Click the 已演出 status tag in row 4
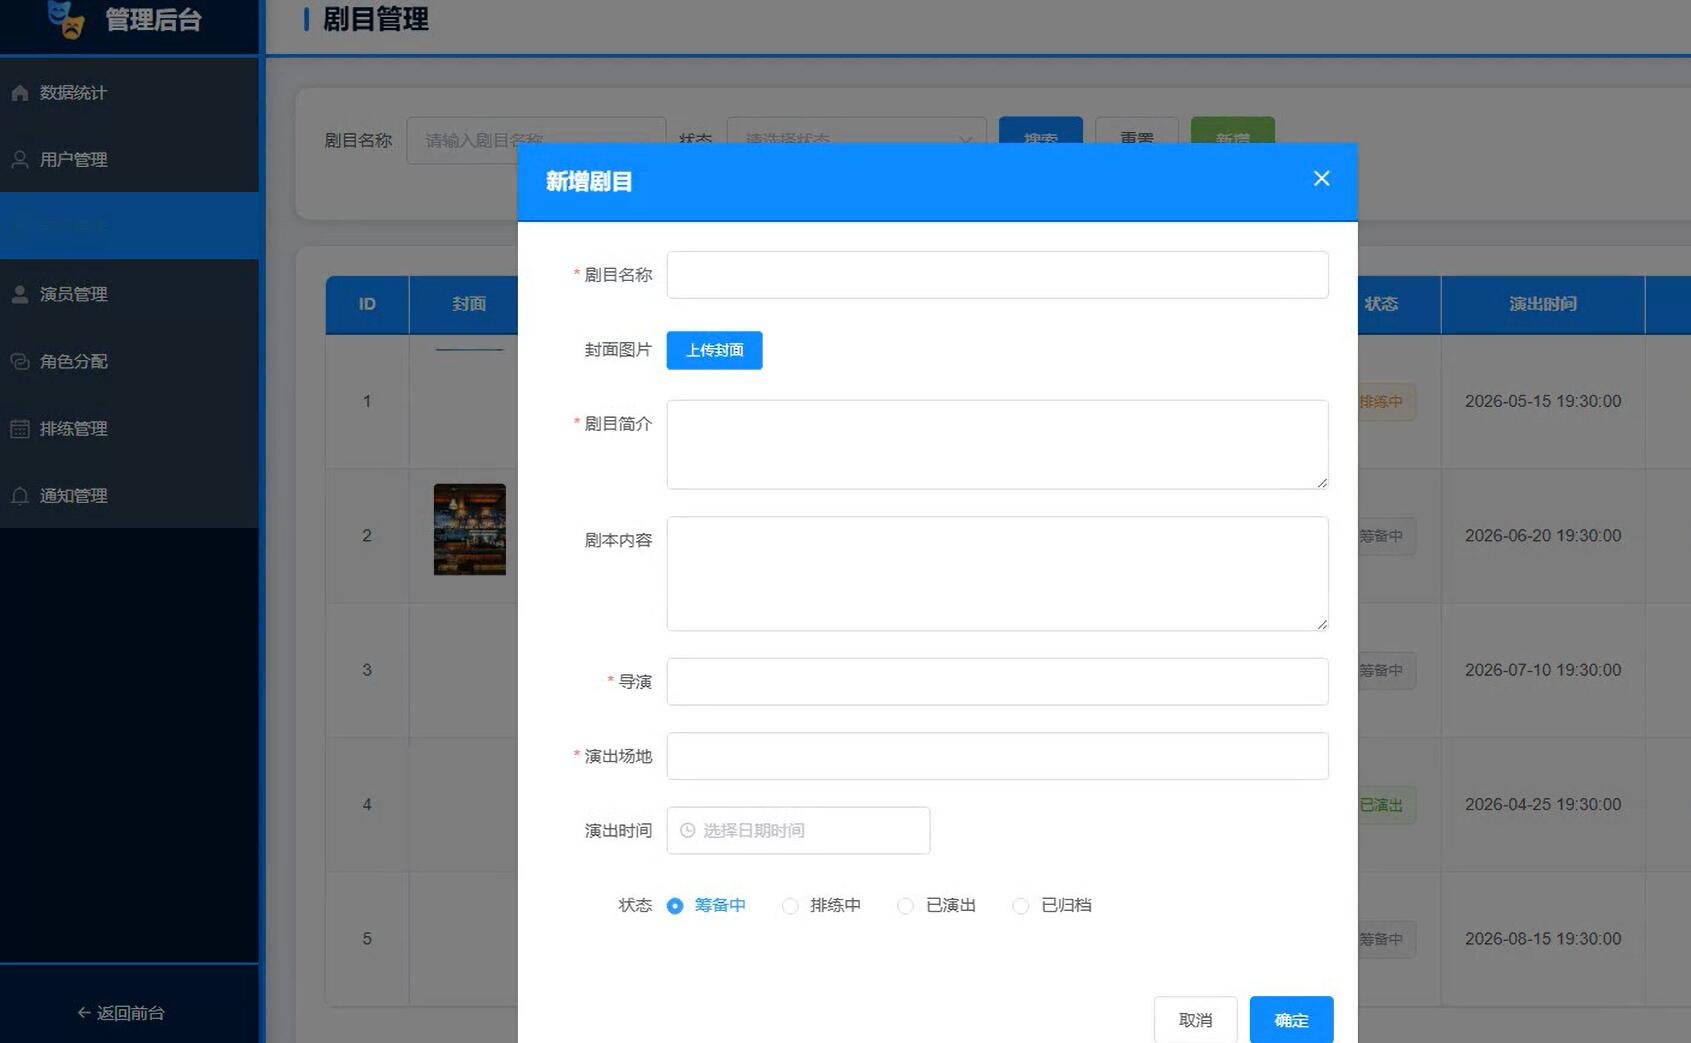Image resolution: width=1691 pixels, height=1043 pixels. 1385,805
